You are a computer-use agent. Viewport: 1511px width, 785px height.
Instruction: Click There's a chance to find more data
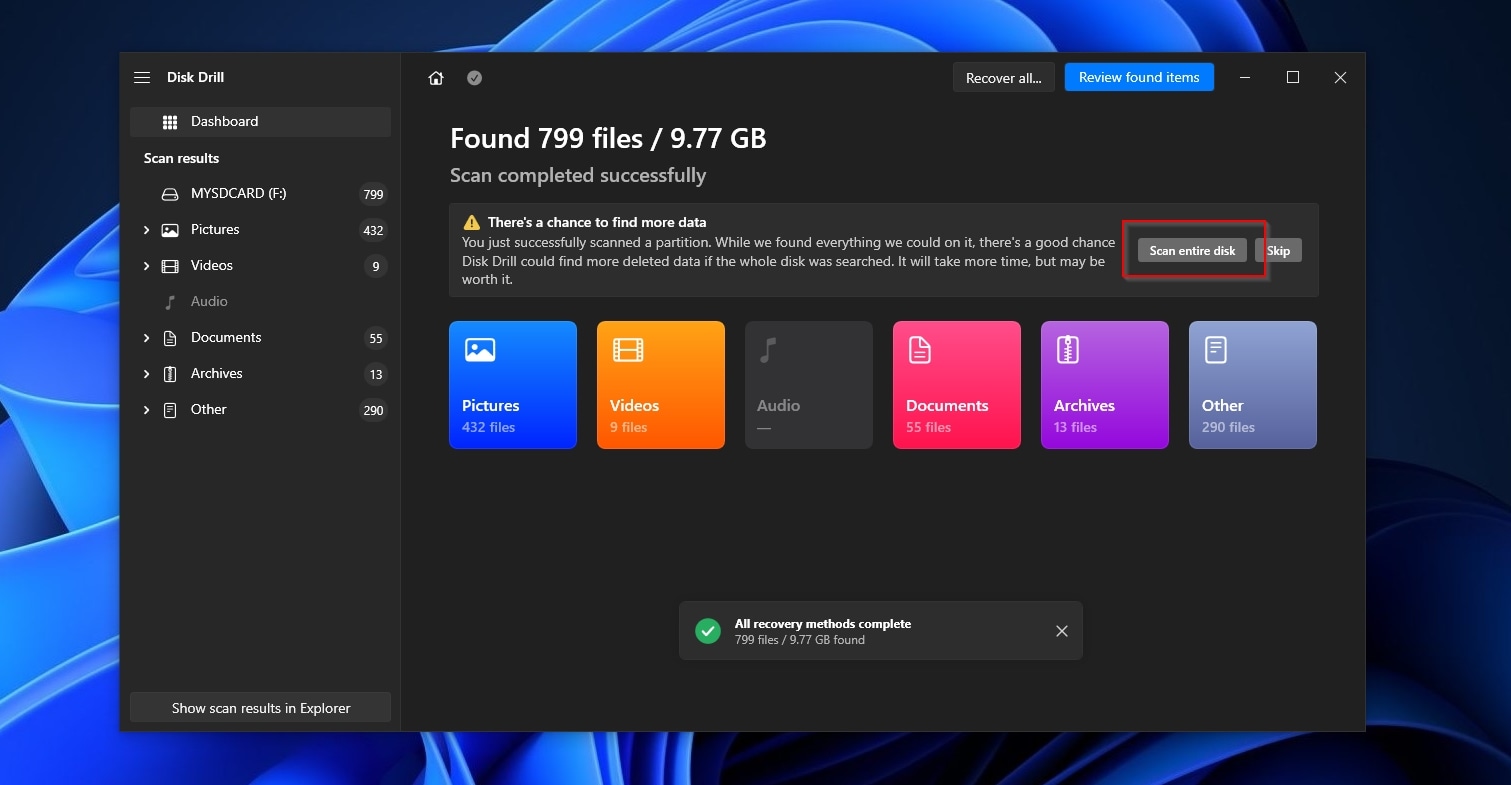tap(597, 222)
